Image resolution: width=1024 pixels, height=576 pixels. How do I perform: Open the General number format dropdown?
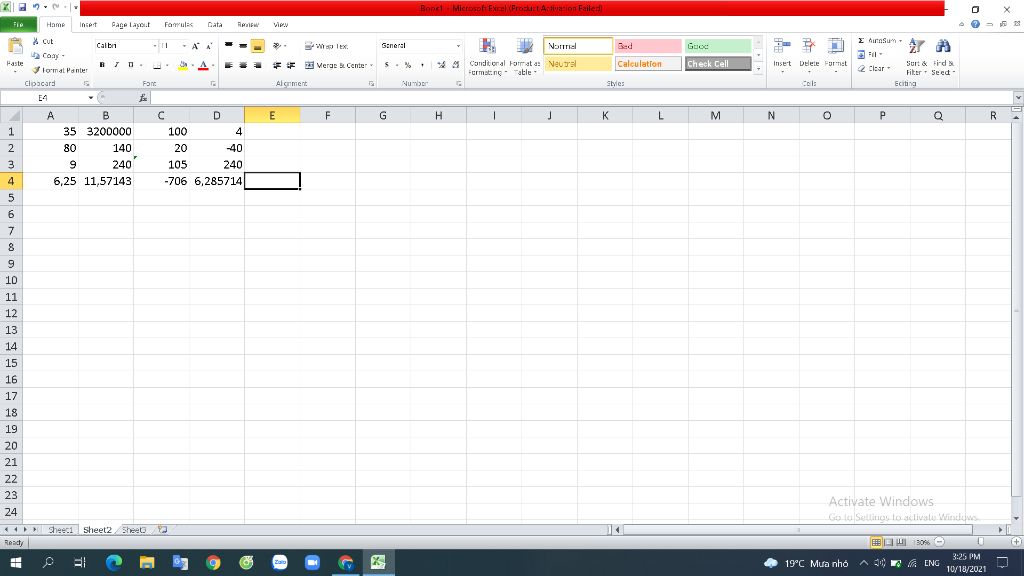point(458,46)
